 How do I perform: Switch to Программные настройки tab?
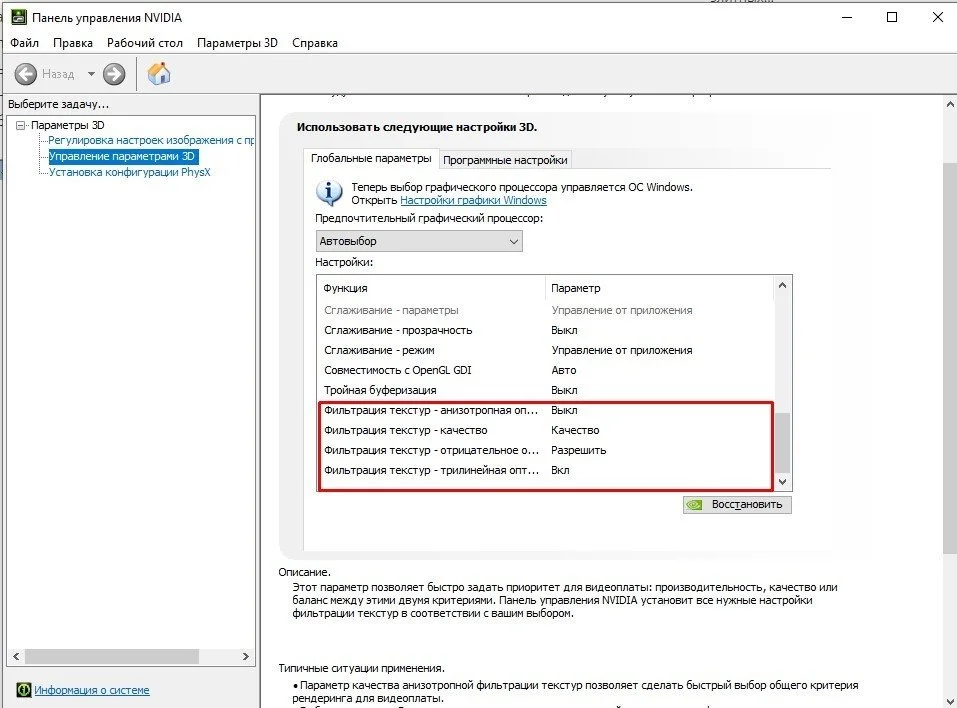pos(505,160)
